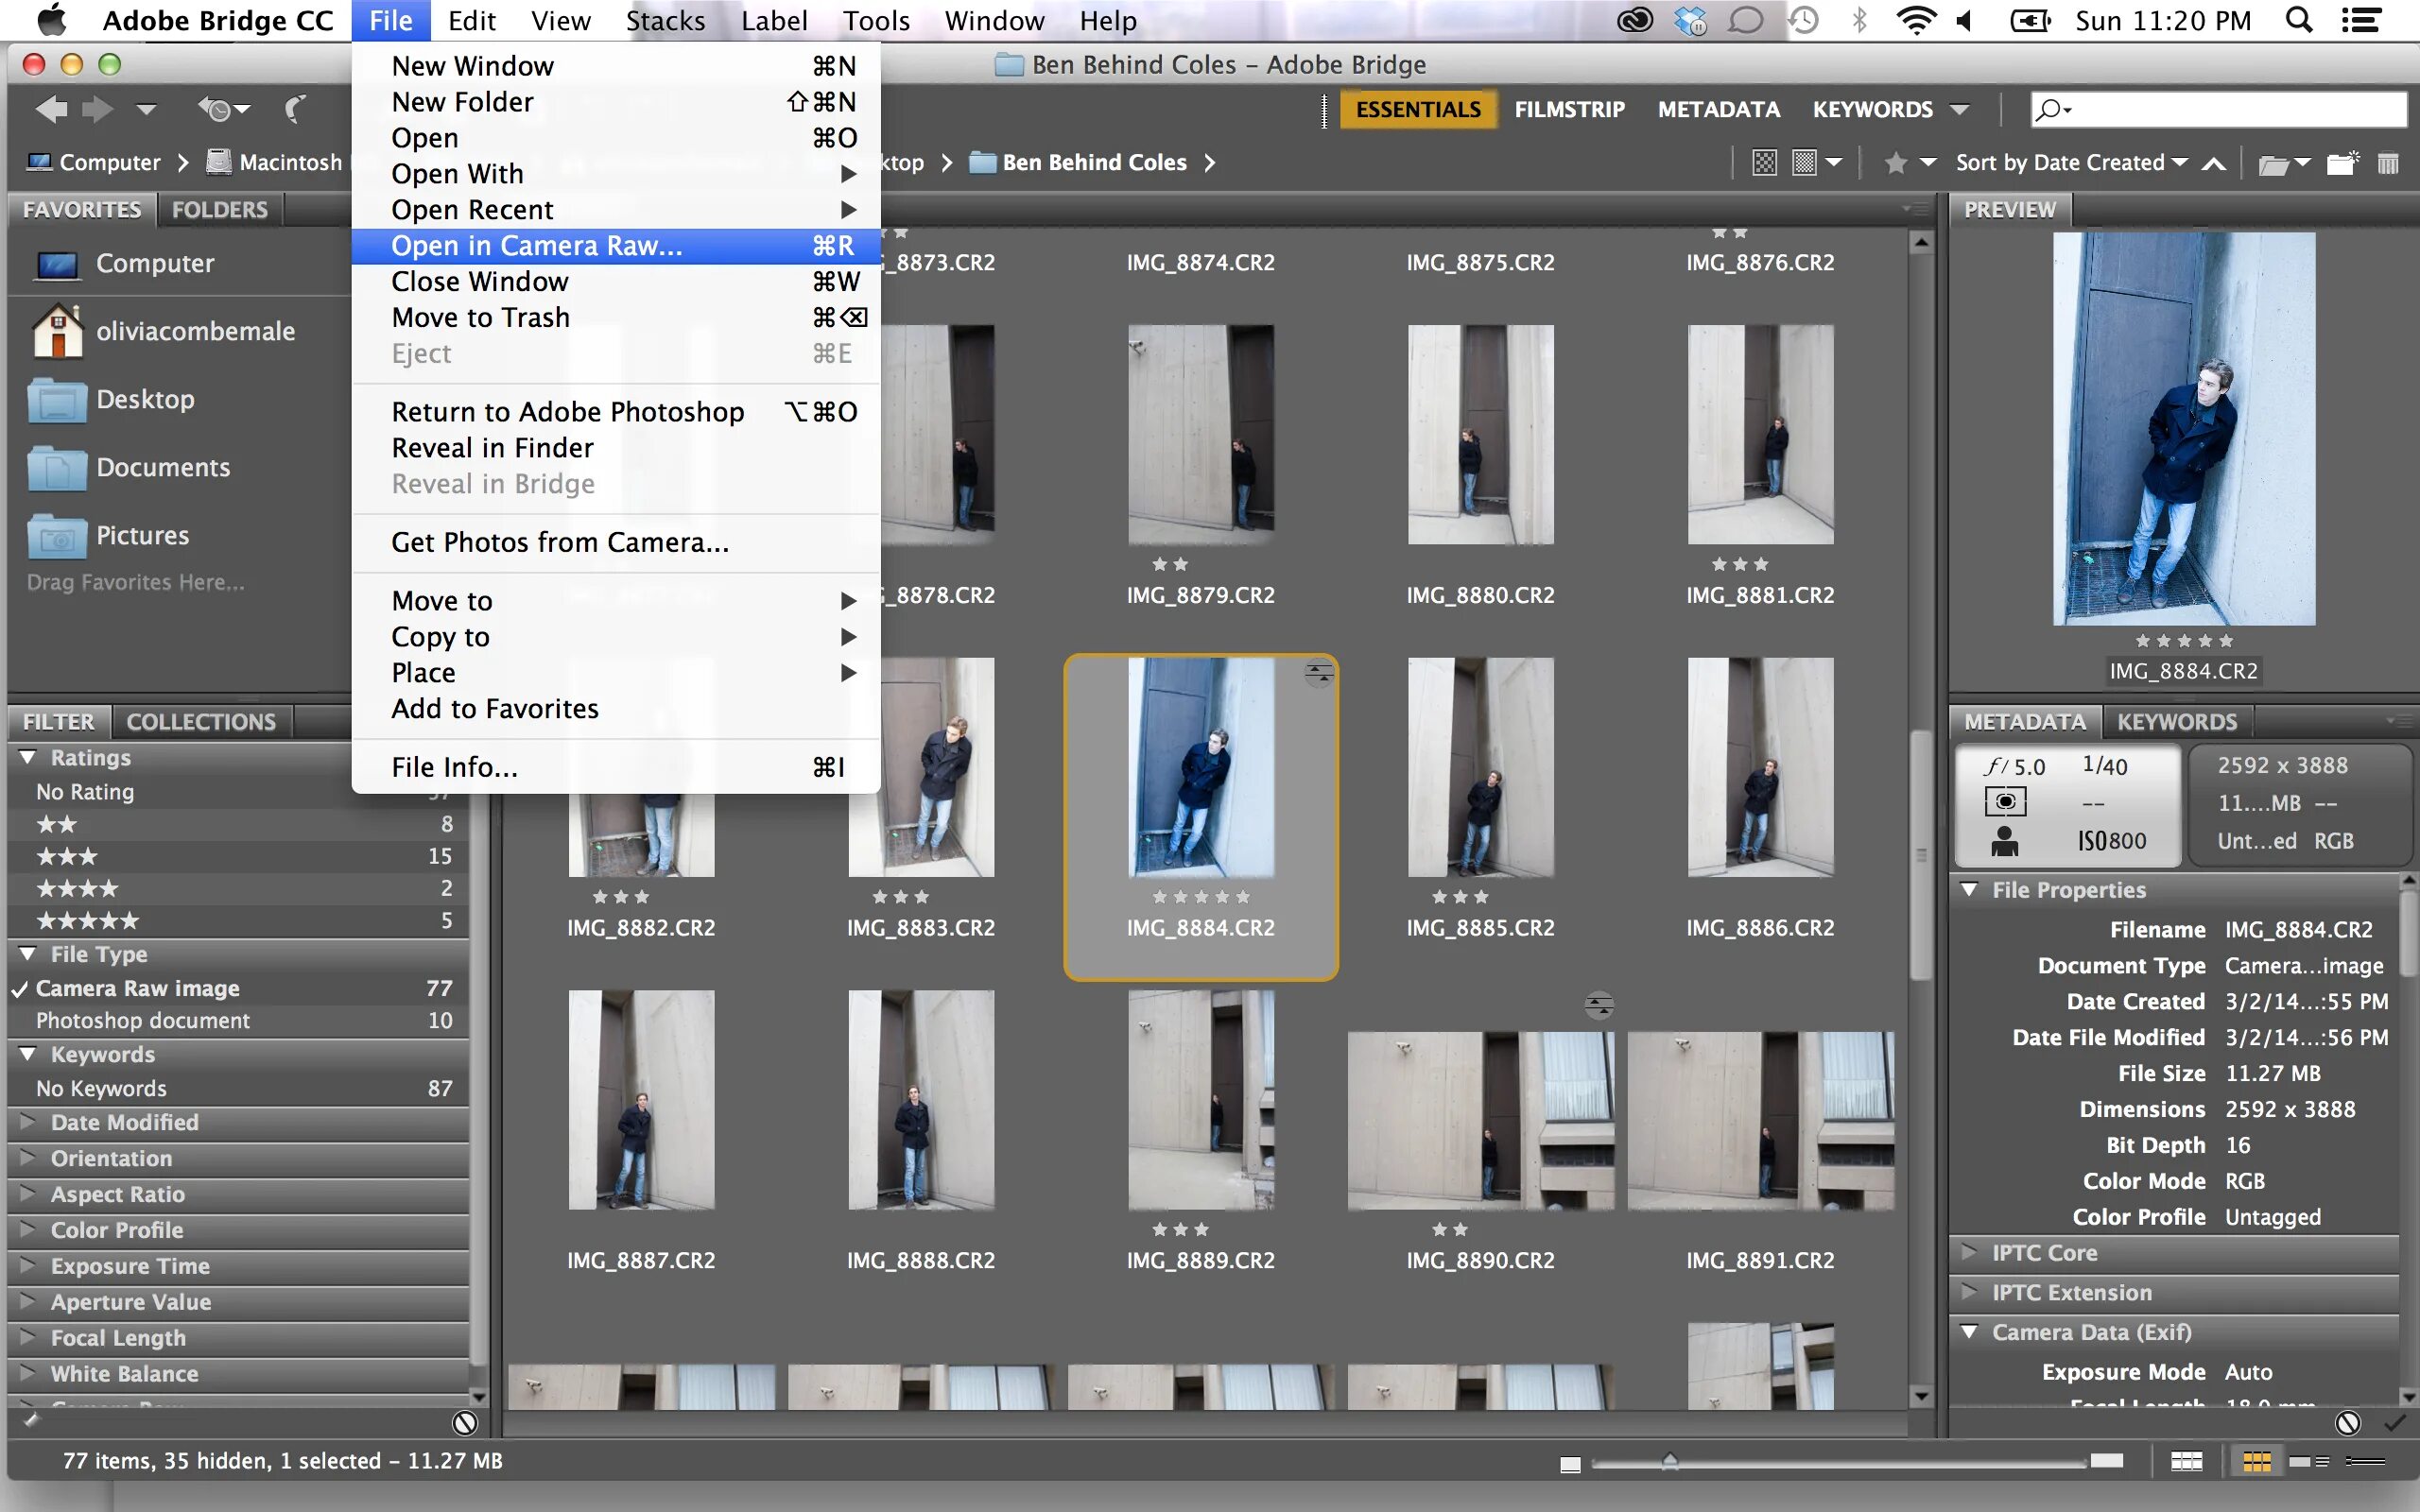
Task: Click the Ben Behind Coles breadcrumb
Action: [1093, 163]
